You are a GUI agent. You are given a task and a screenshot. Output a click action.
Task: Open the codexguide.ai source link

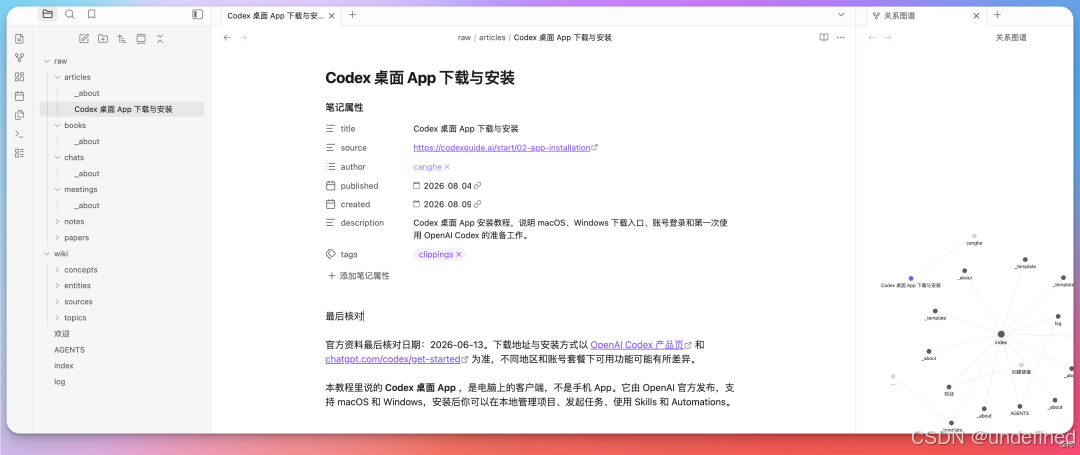[501, 147]
